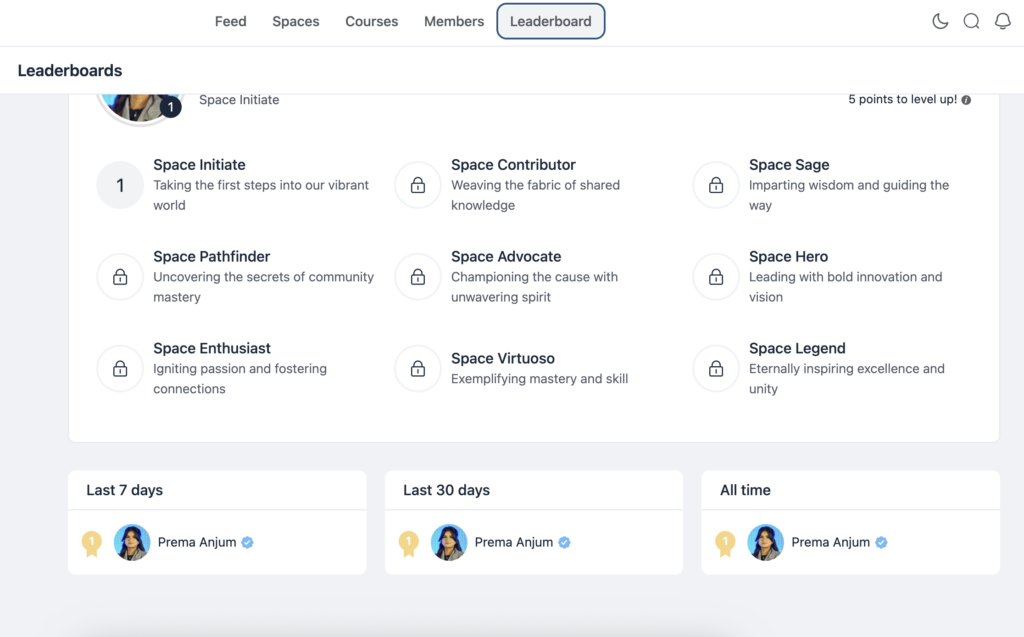Open the Courses section
The height and width of the screenshot is (637, 1024).
point(371,21)
